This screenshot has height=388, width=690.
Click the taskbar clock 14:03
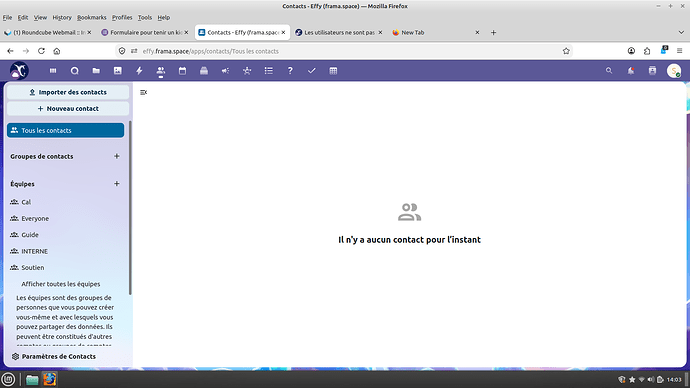674,380
